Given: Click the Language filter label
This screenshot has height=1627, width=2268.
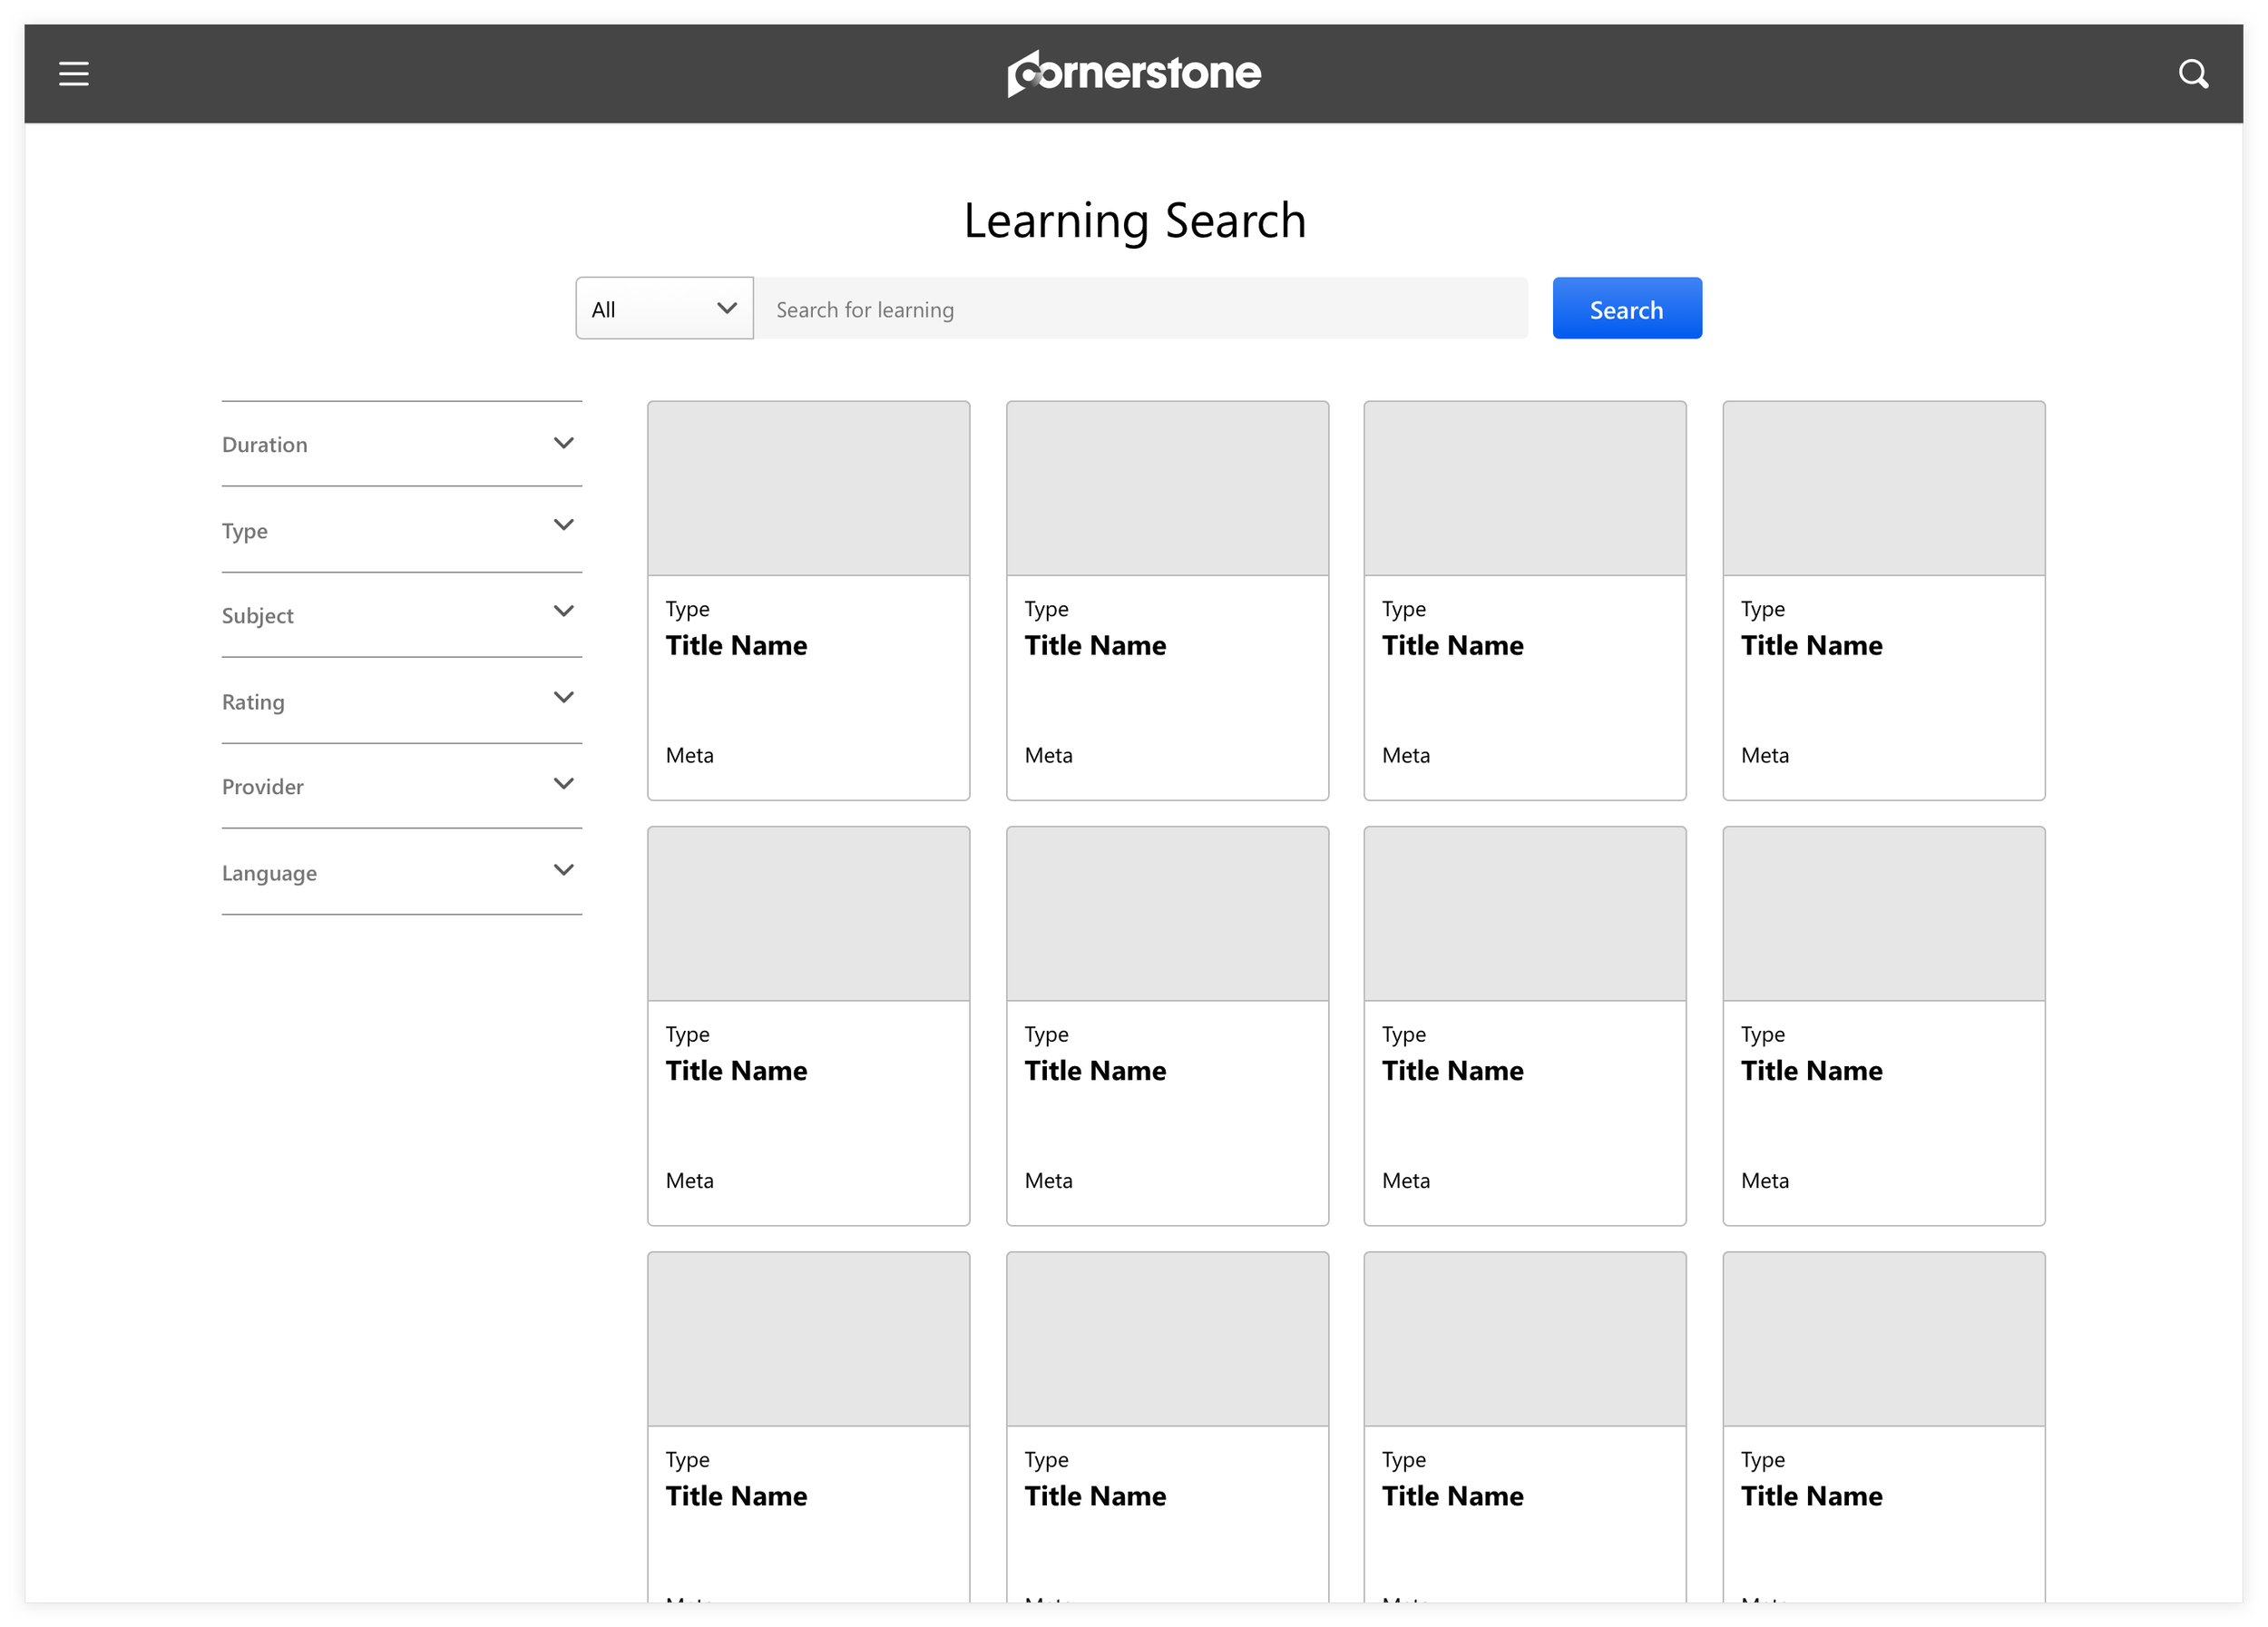Looking at the screenshot, I should pyautogui.click(x=269, y=873).
